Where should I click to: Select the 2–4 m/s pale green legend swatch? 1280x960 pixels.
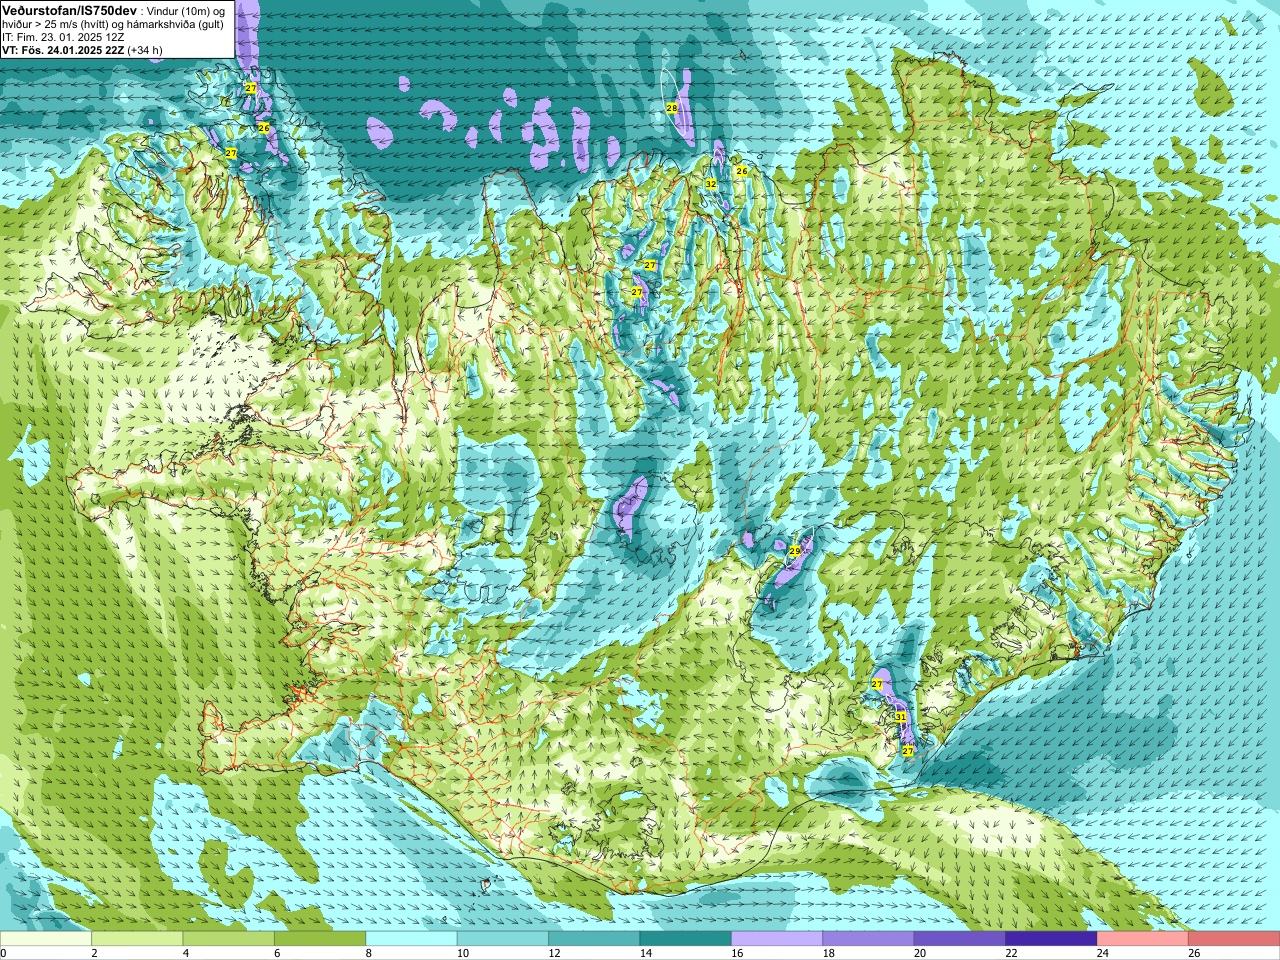[137, 940]
